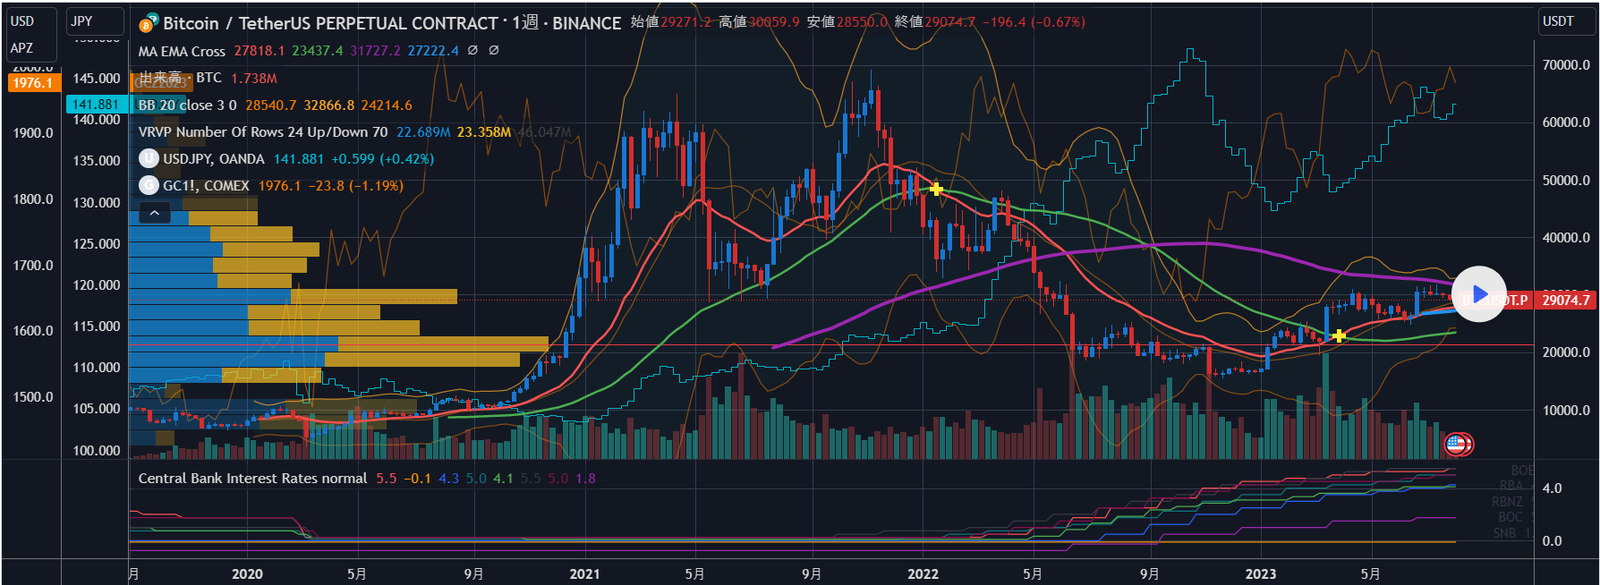Click the US flag economic event marker
This screenshot has width=1600, height=585.
point(1456,443)
